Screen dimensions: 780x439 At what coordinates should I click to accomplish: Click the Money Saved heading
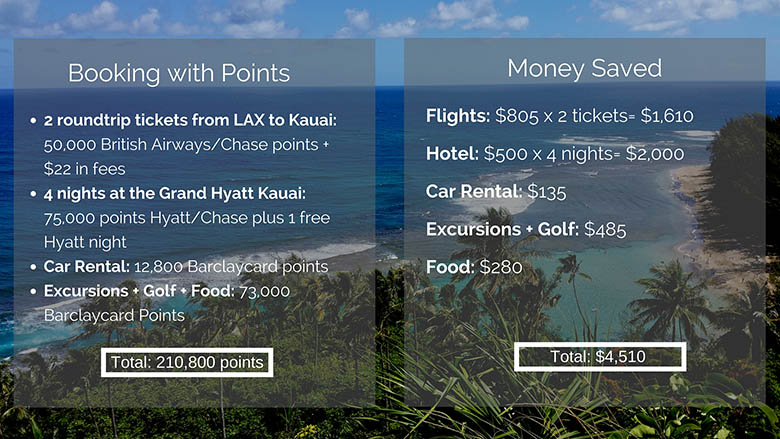coord(585,69)
